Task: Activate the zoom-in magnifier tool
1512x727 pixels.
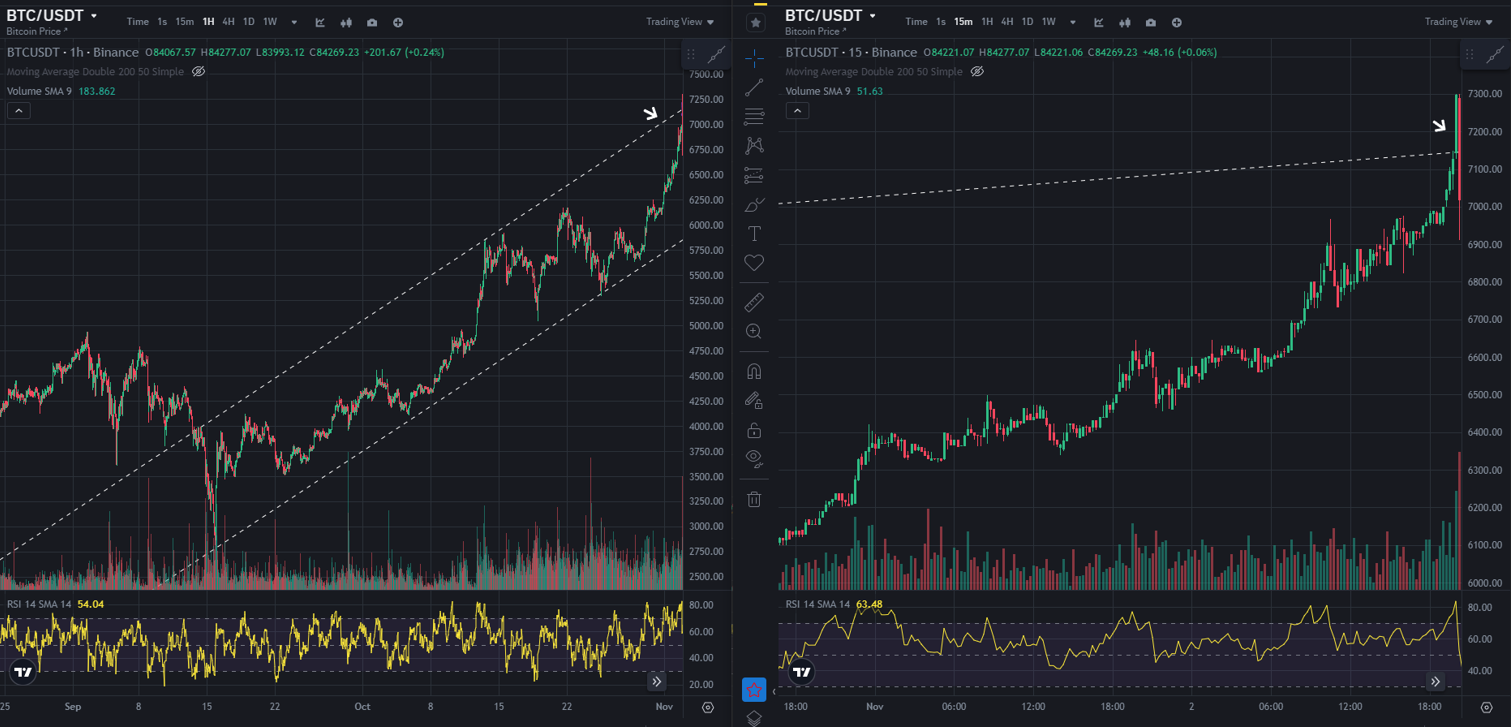Action: coord(754,331)
